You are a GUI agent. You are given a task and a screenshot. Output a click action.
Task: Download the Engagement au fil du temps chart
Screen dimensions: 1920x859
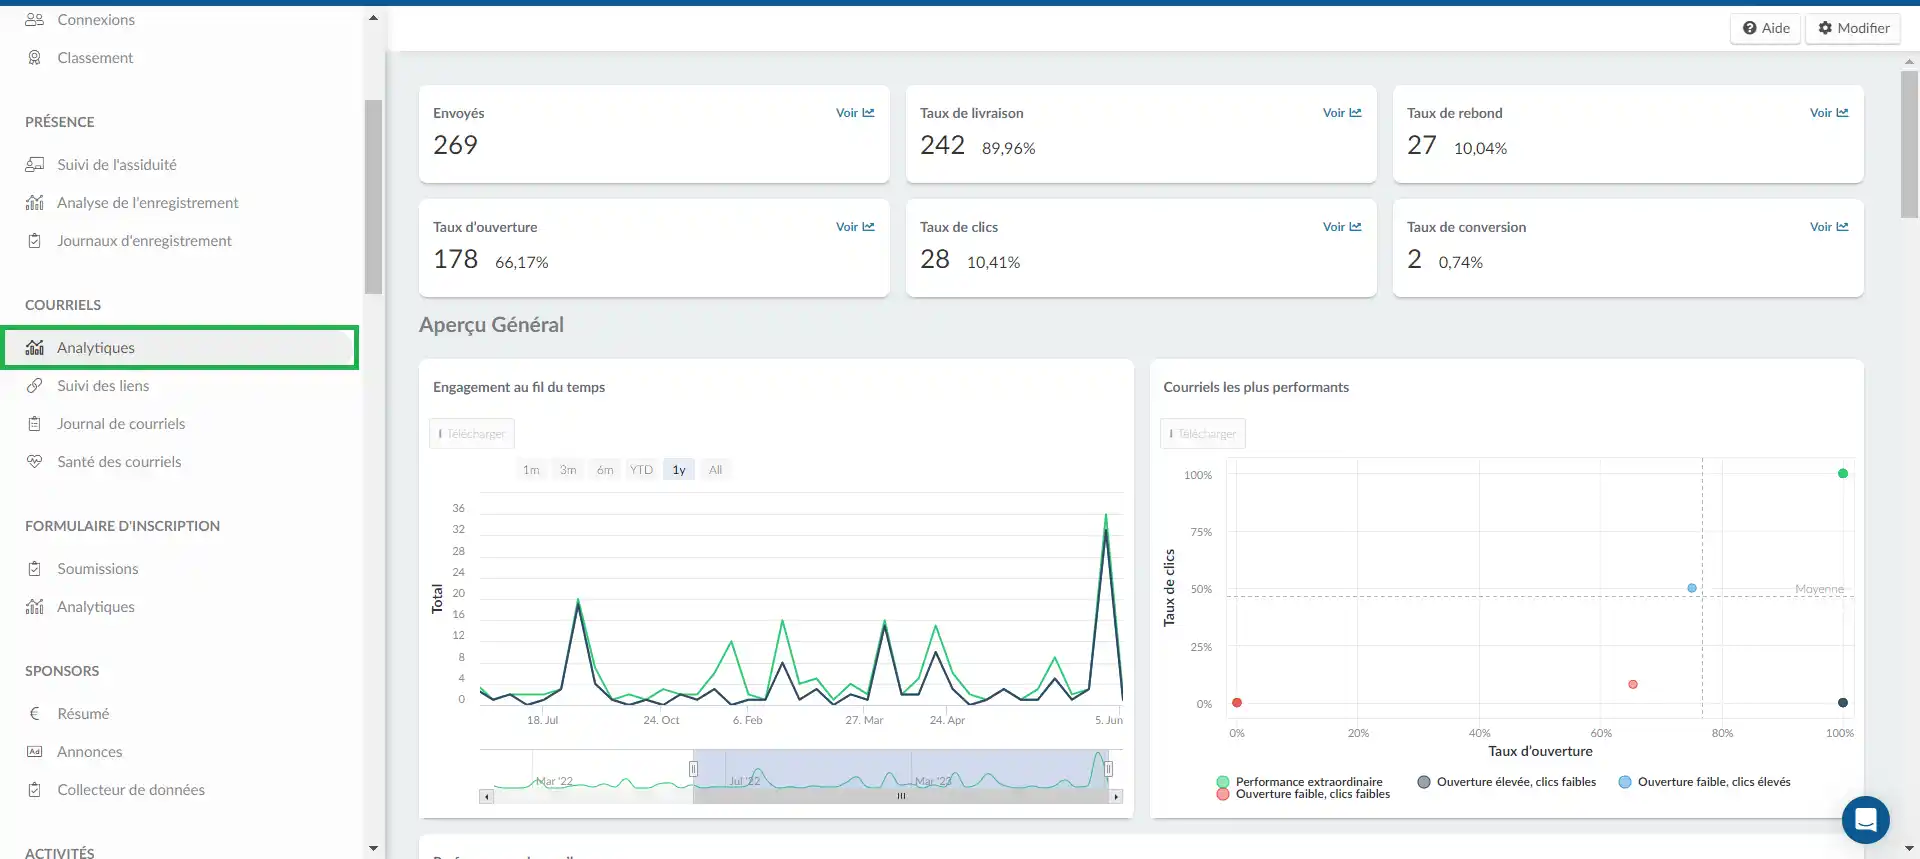(x=472, y=434)
